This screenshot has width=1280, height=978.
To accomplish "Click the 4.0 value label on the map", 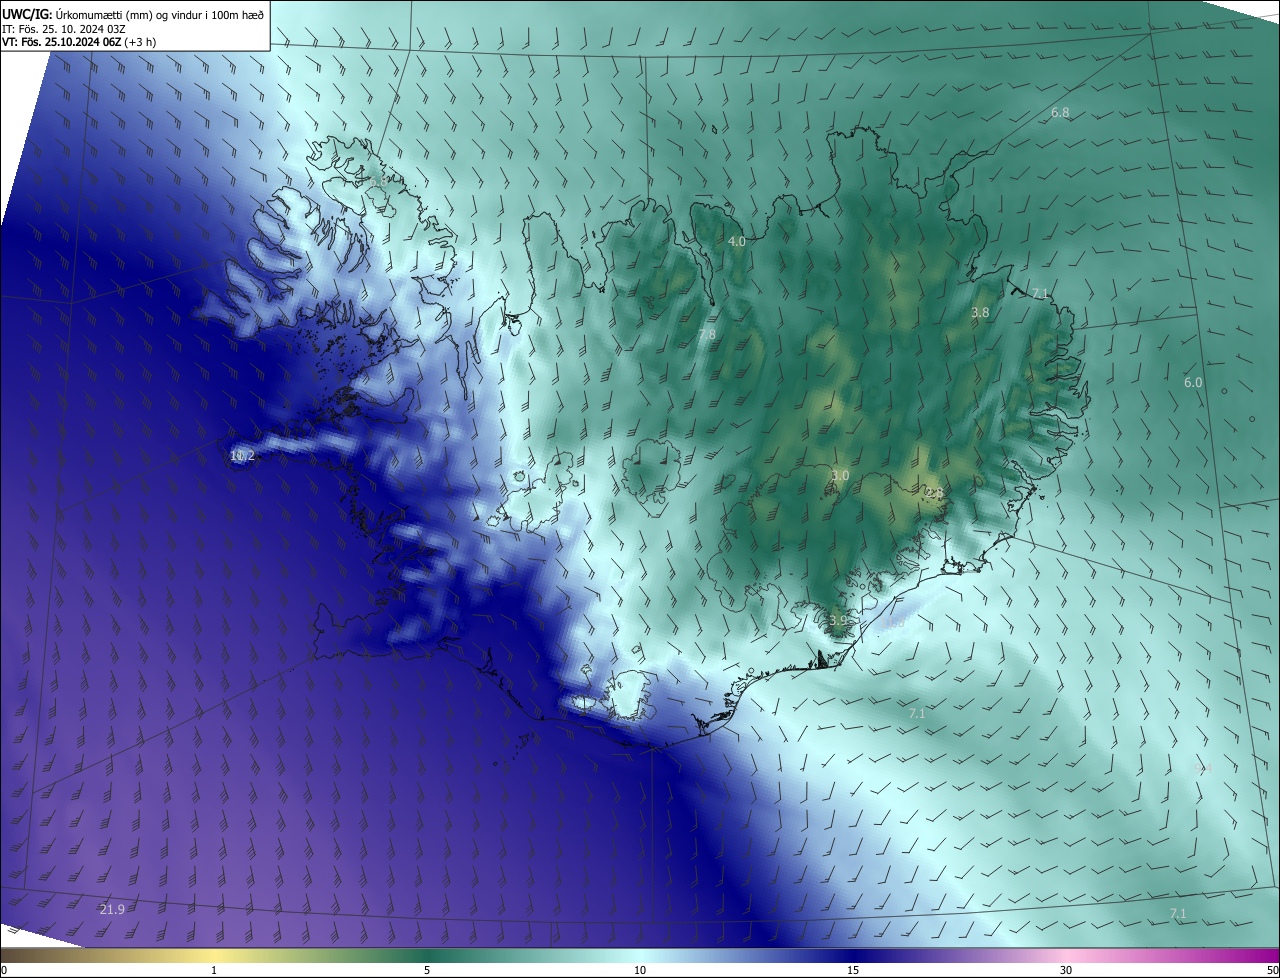I will (x=737, y=242).
